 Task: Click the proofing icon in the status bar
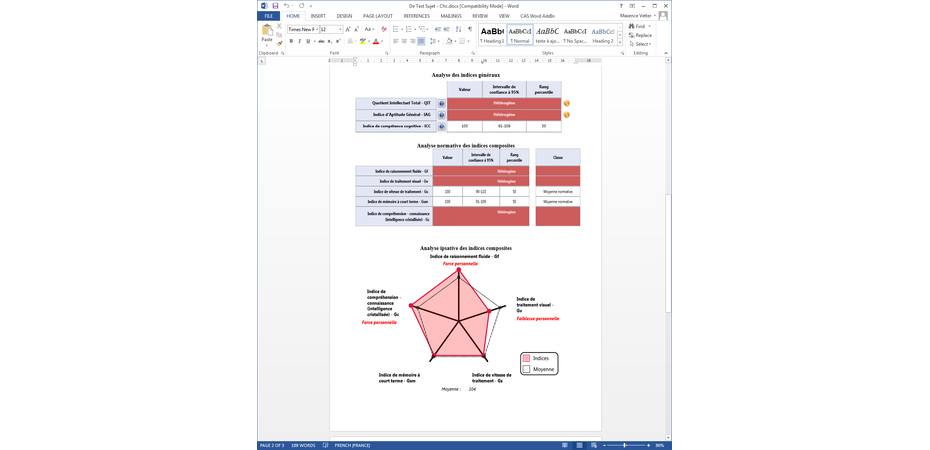point(325,445)
